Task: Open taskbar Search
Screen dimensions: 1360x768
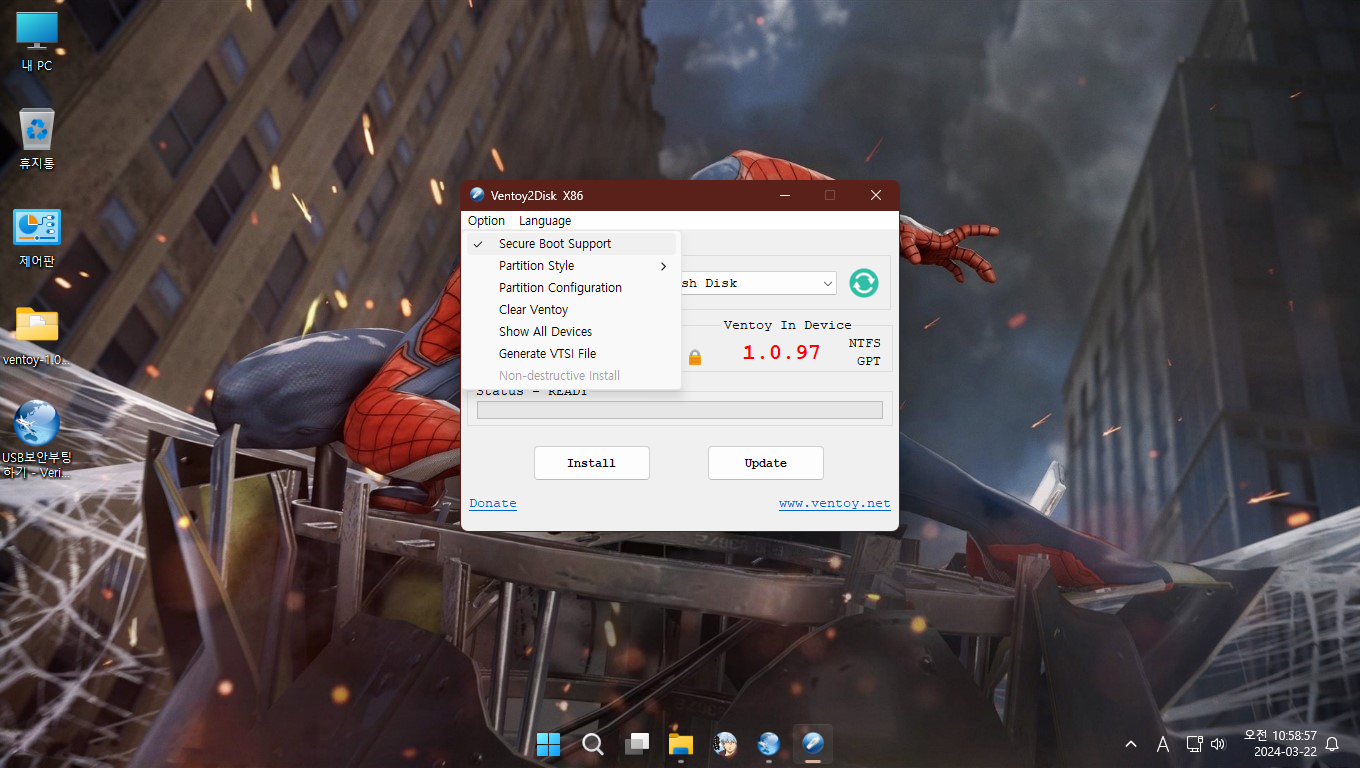Action: [593, 744]
